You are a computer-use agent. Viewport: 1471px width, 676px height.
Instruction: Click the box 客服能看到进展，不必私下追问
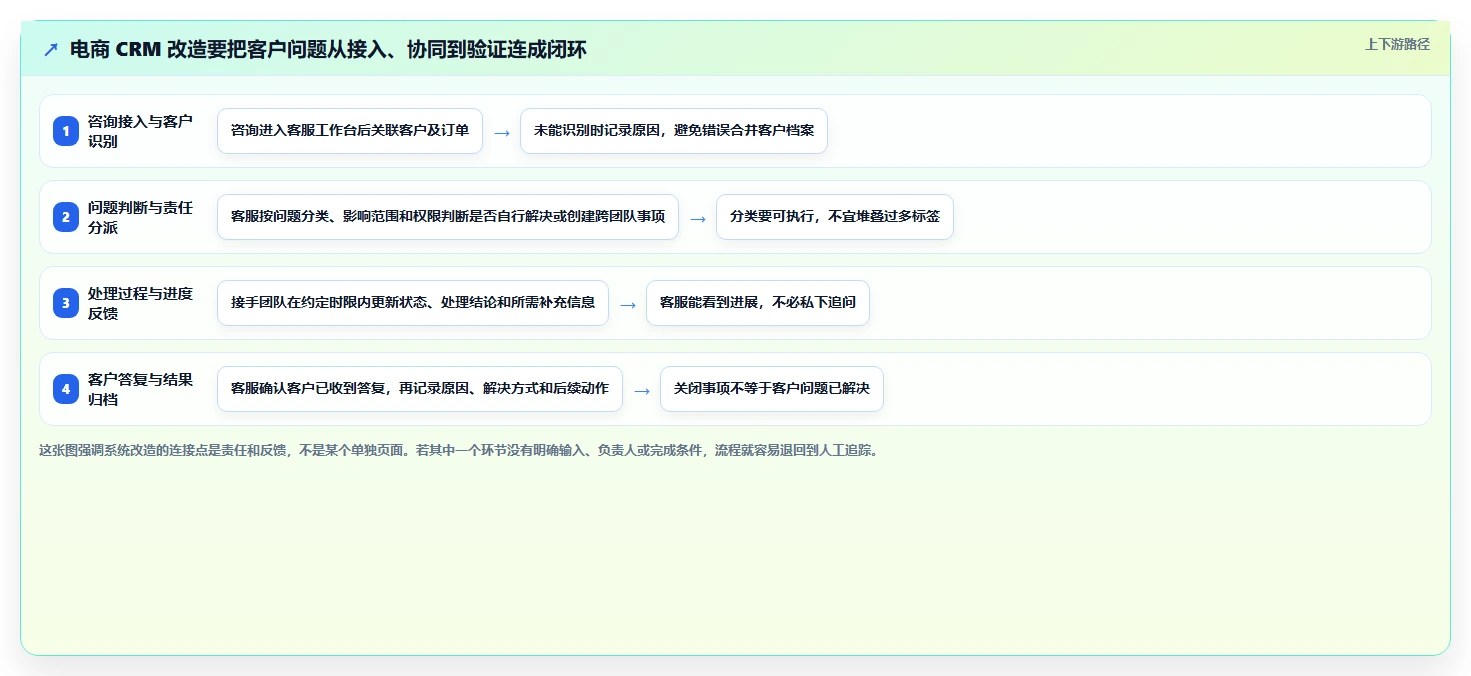758,303
